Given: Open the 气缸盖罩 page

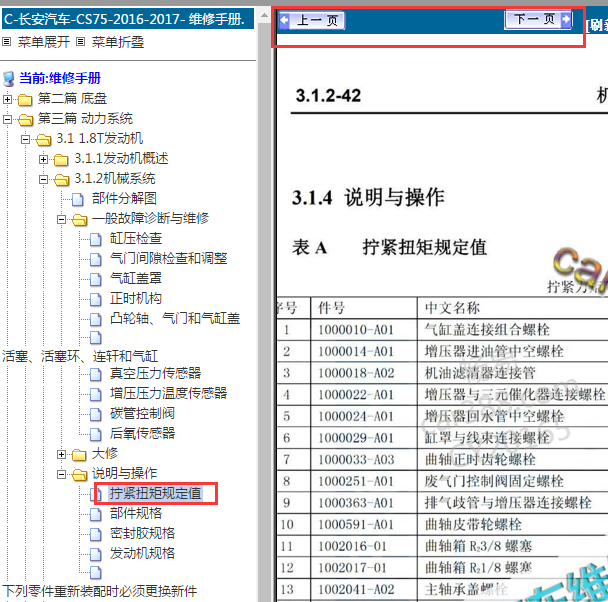Looking at the screenshot, I should click(x=136, y=278).
